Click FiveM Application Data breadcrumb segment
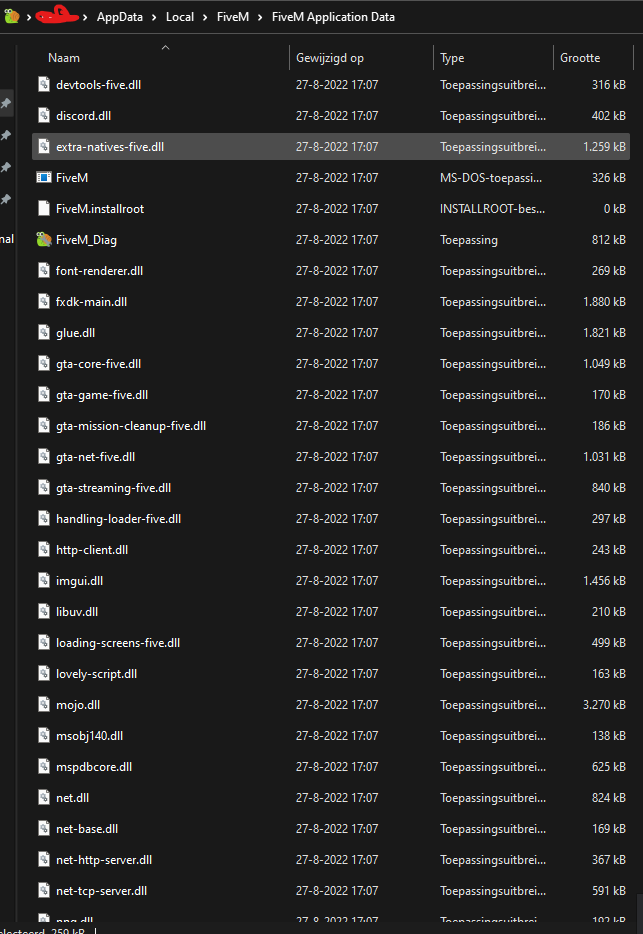Image resolution: width=643 pixels, height=934 pixels. point(333,17)
